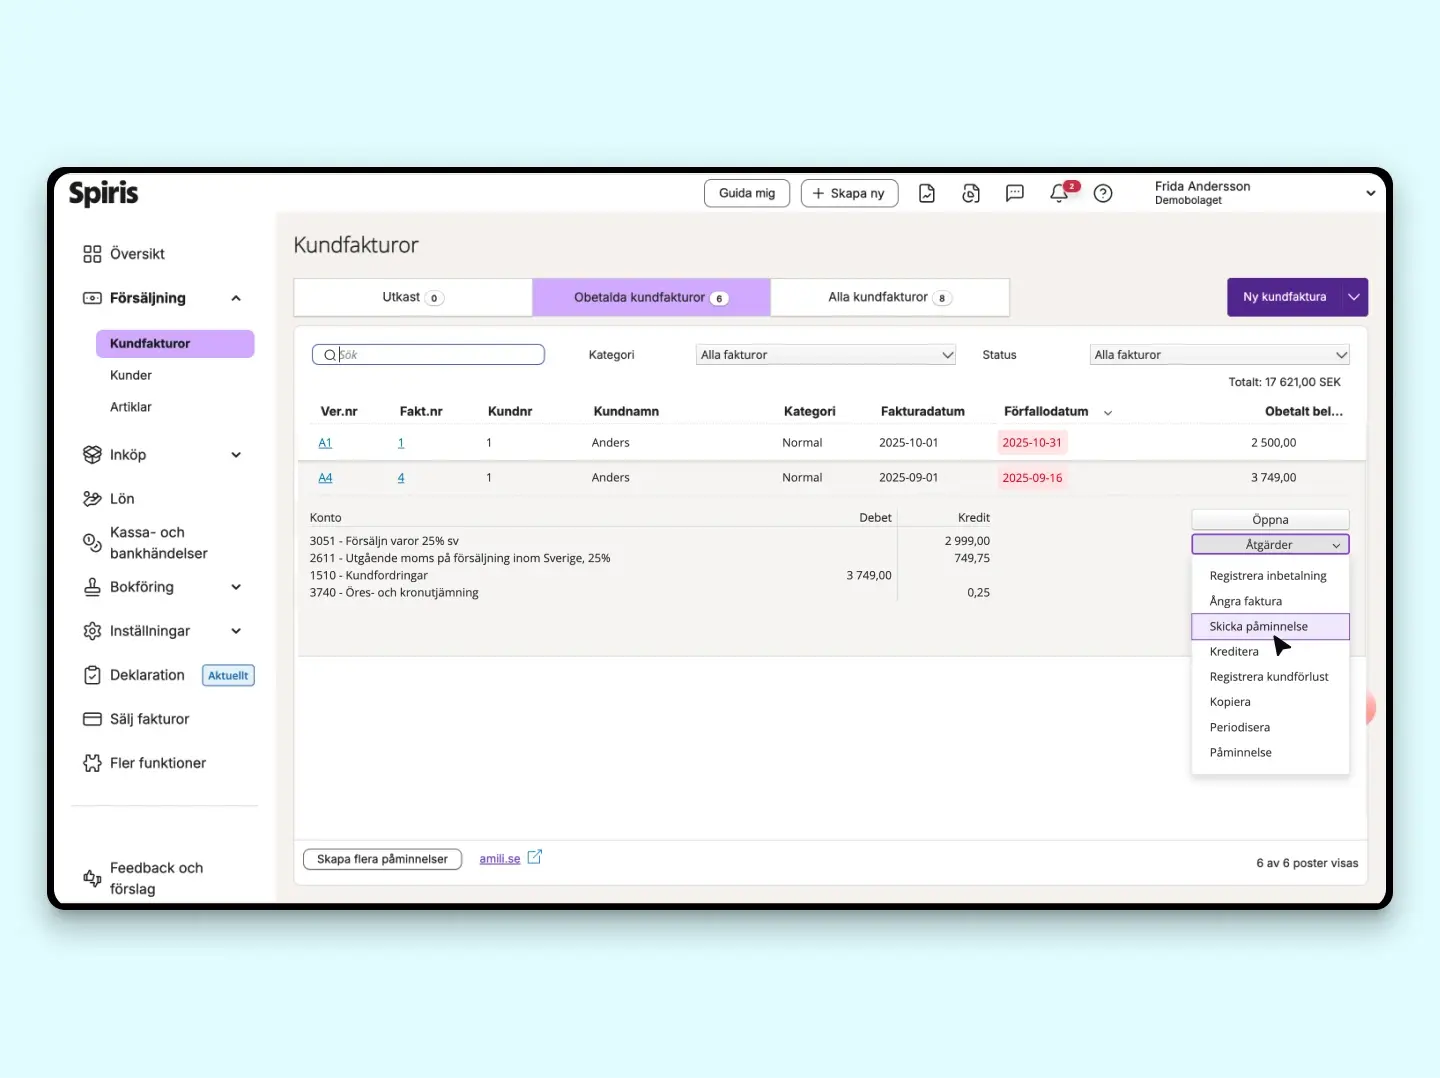Collapse the Försäljning sidebar section
Image resolution: width=1440 pixels, height=1078 pixels.
tap(236, 298)
